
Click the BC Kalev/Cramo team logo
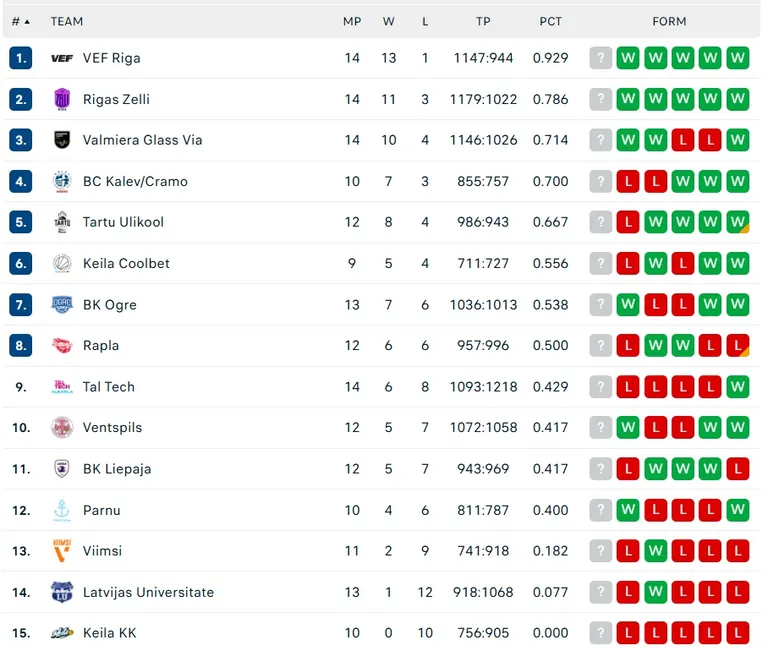click(x=62, y=181)
